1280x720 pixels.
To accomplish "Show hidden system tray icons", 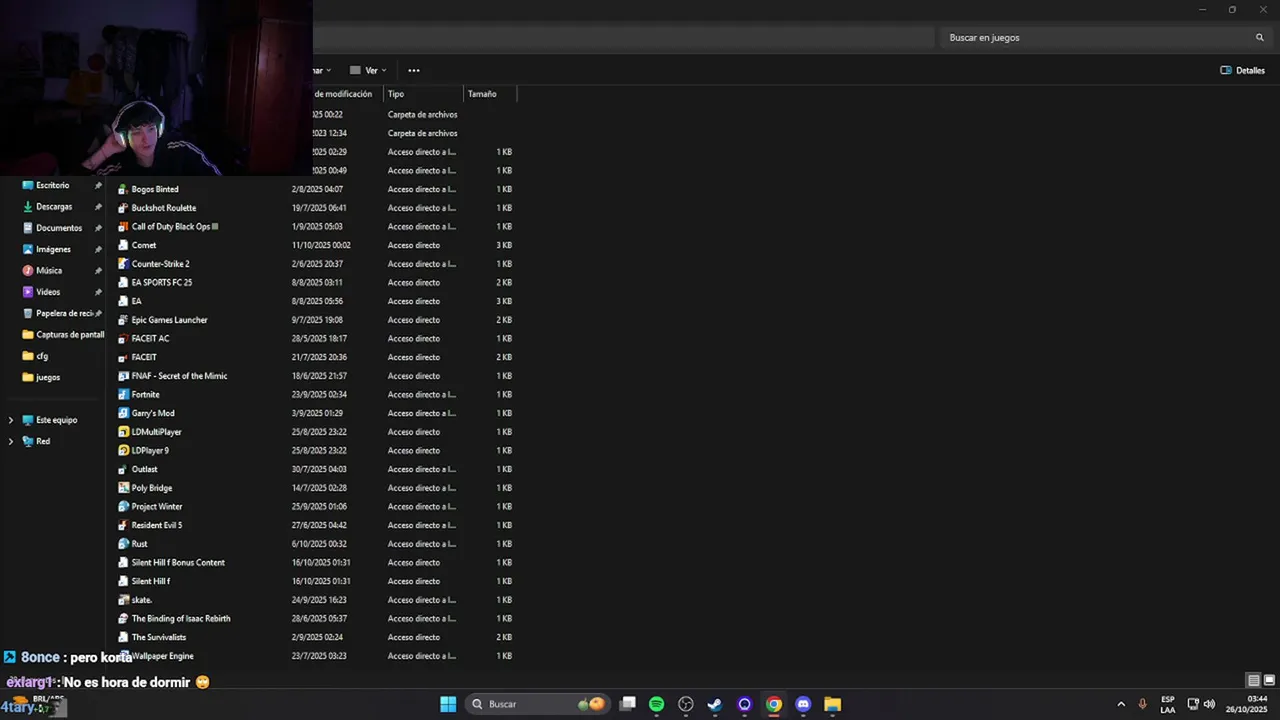I will pyautogui.click(x=1121, y=704).
